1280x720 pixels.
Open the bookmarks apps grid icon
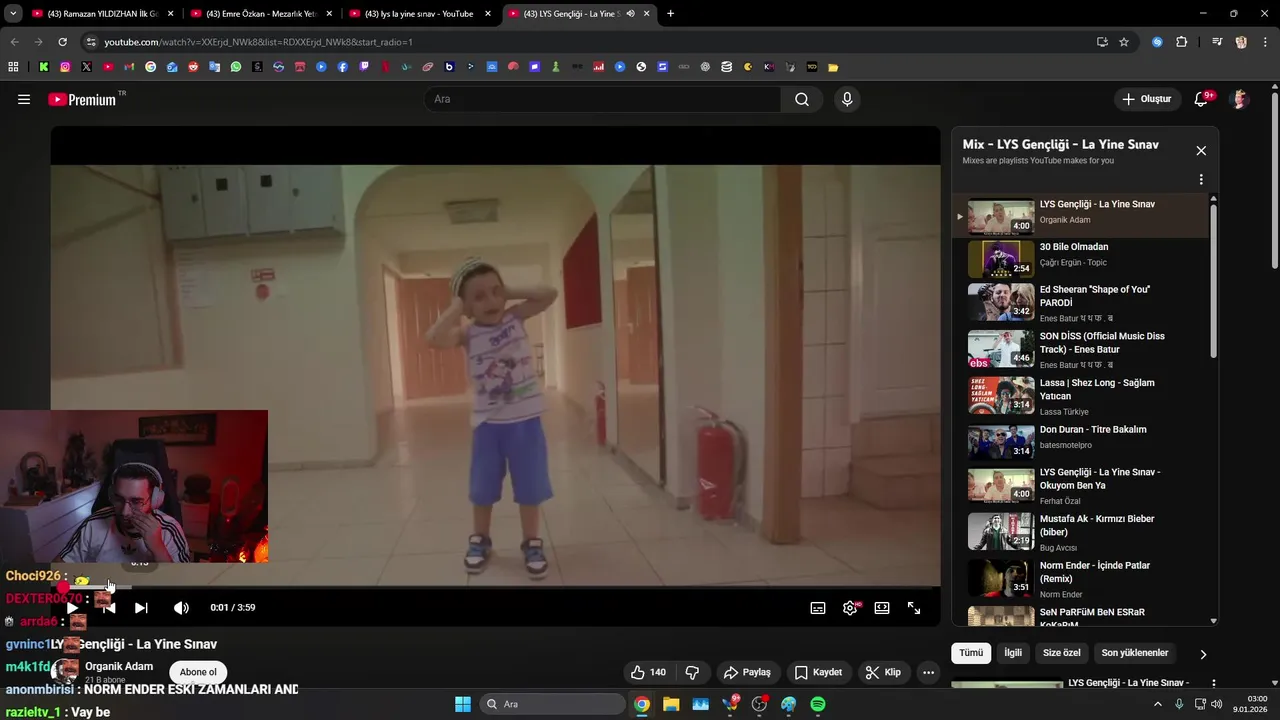coord(13,67)
